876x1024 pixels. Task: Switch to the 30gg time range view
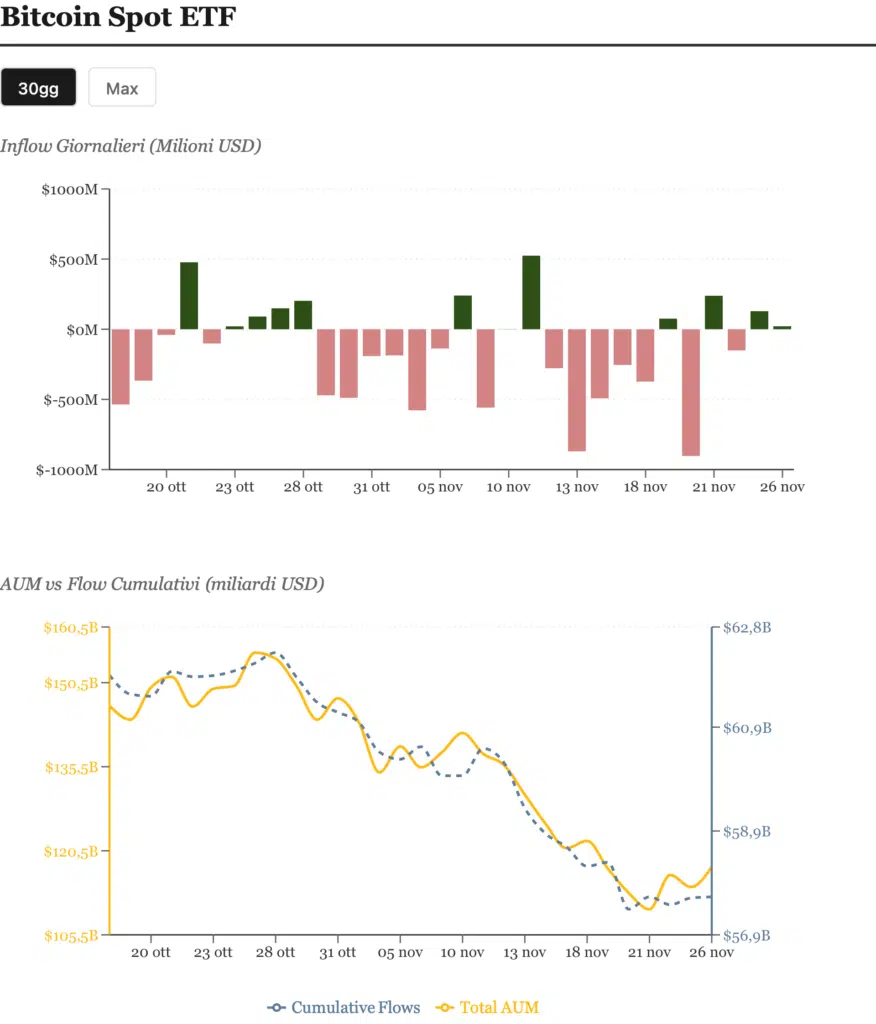(x=39, y=88)
